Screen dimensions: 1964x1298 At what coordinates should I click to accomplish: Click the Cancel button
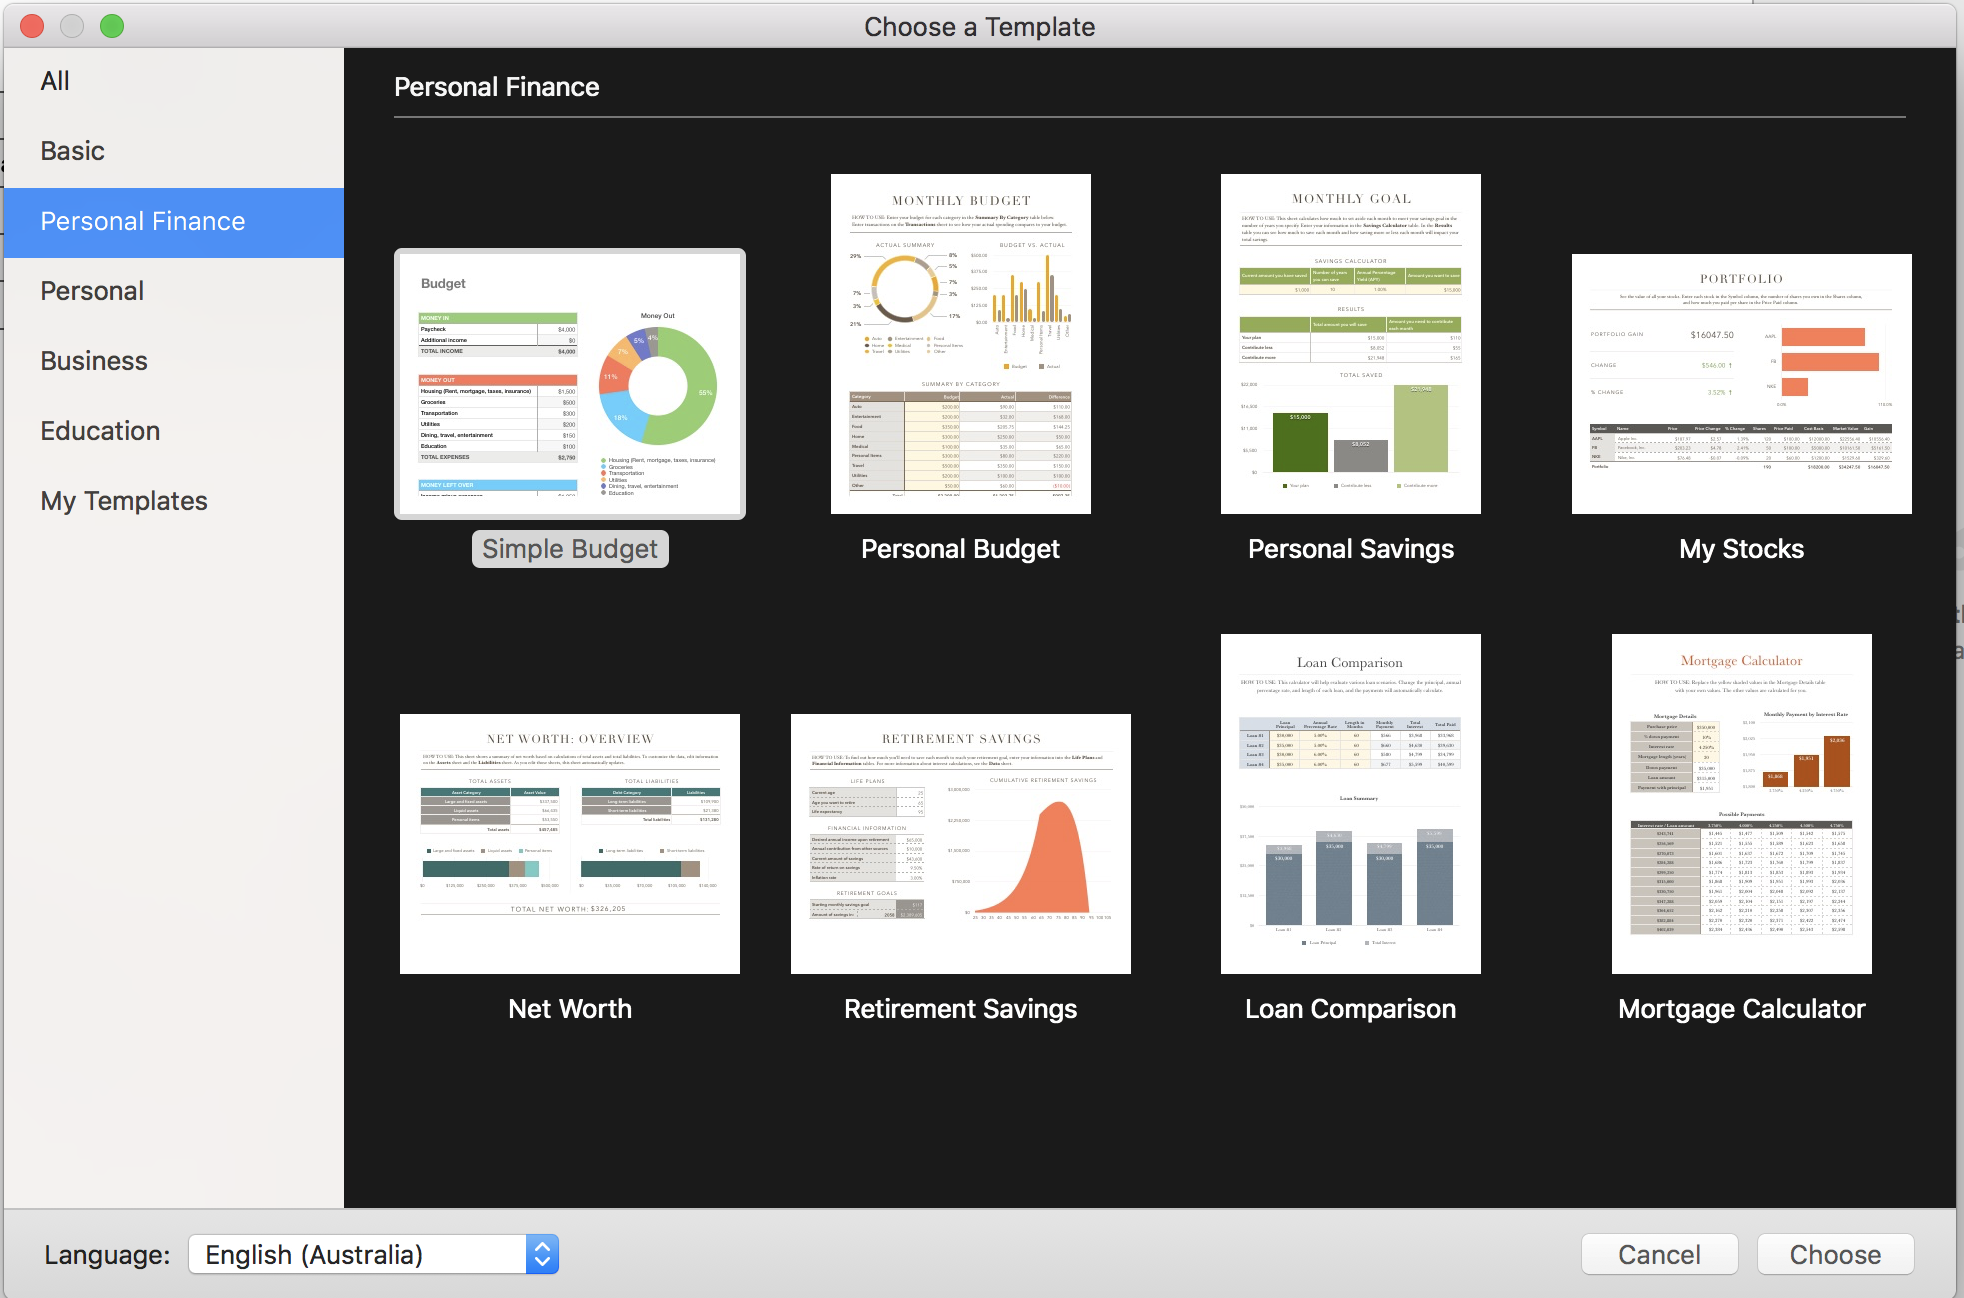click(x=1659, y=1254)
